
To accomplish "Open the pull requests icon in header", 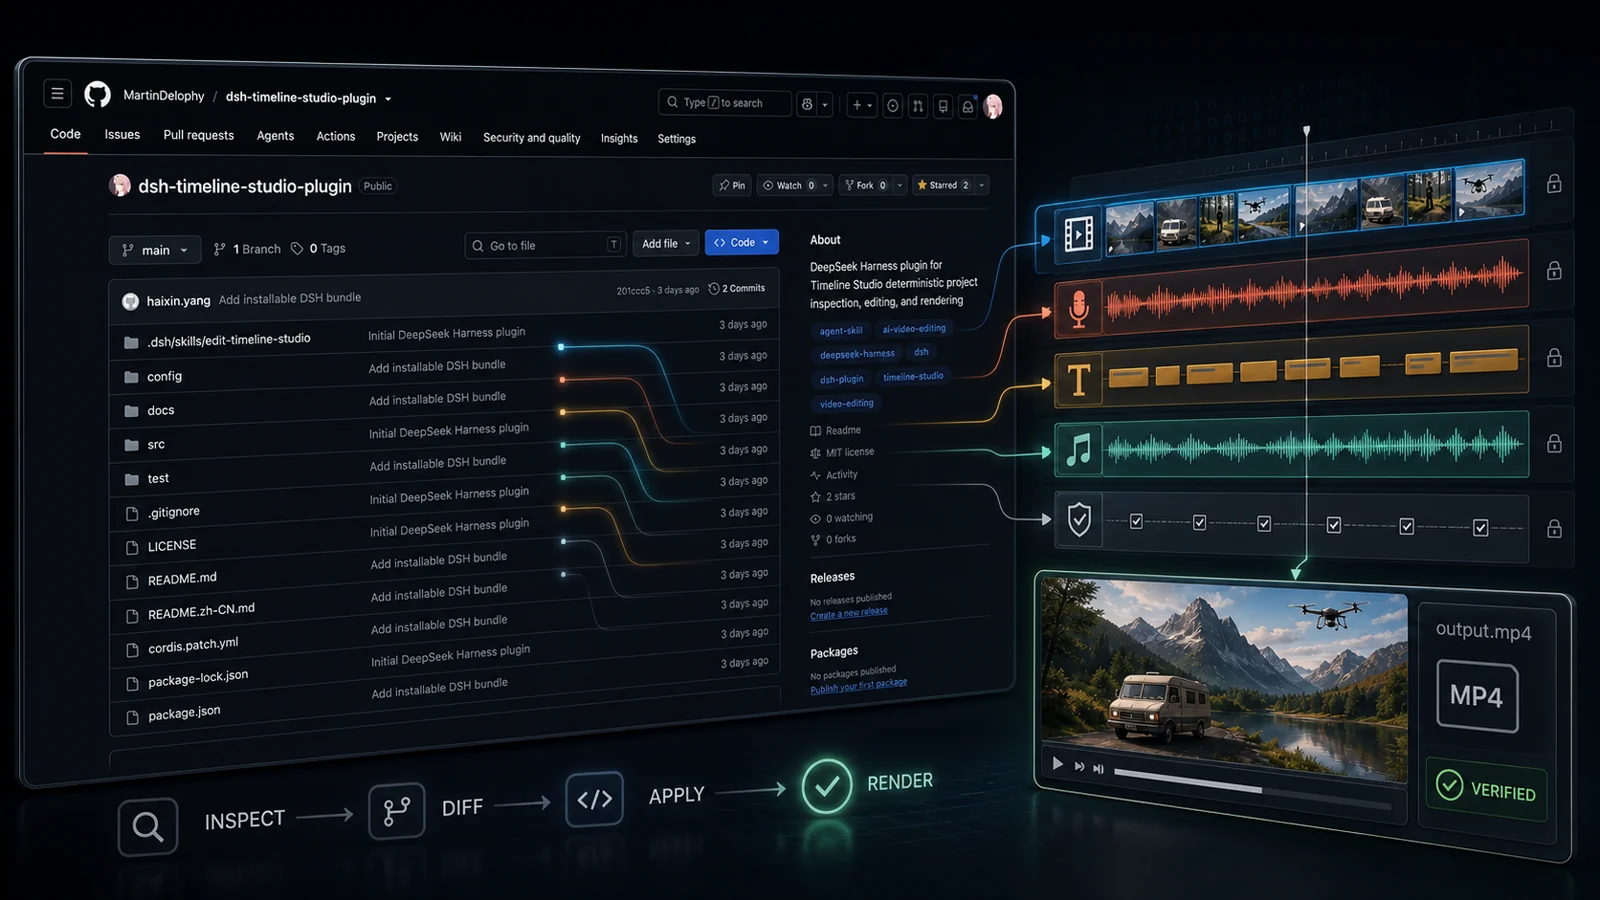I will click(917, 106).
